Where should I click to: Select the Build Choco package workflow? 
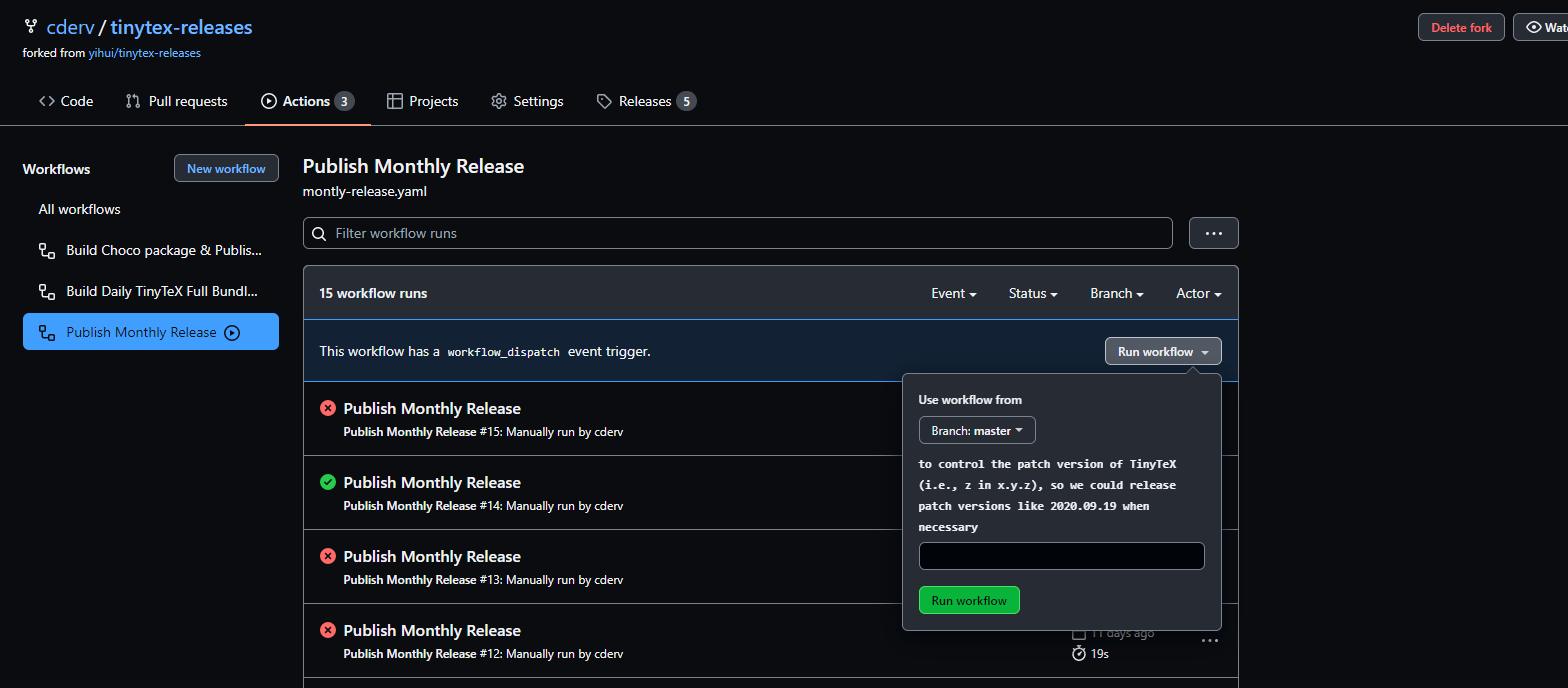[x=151, y=250]
